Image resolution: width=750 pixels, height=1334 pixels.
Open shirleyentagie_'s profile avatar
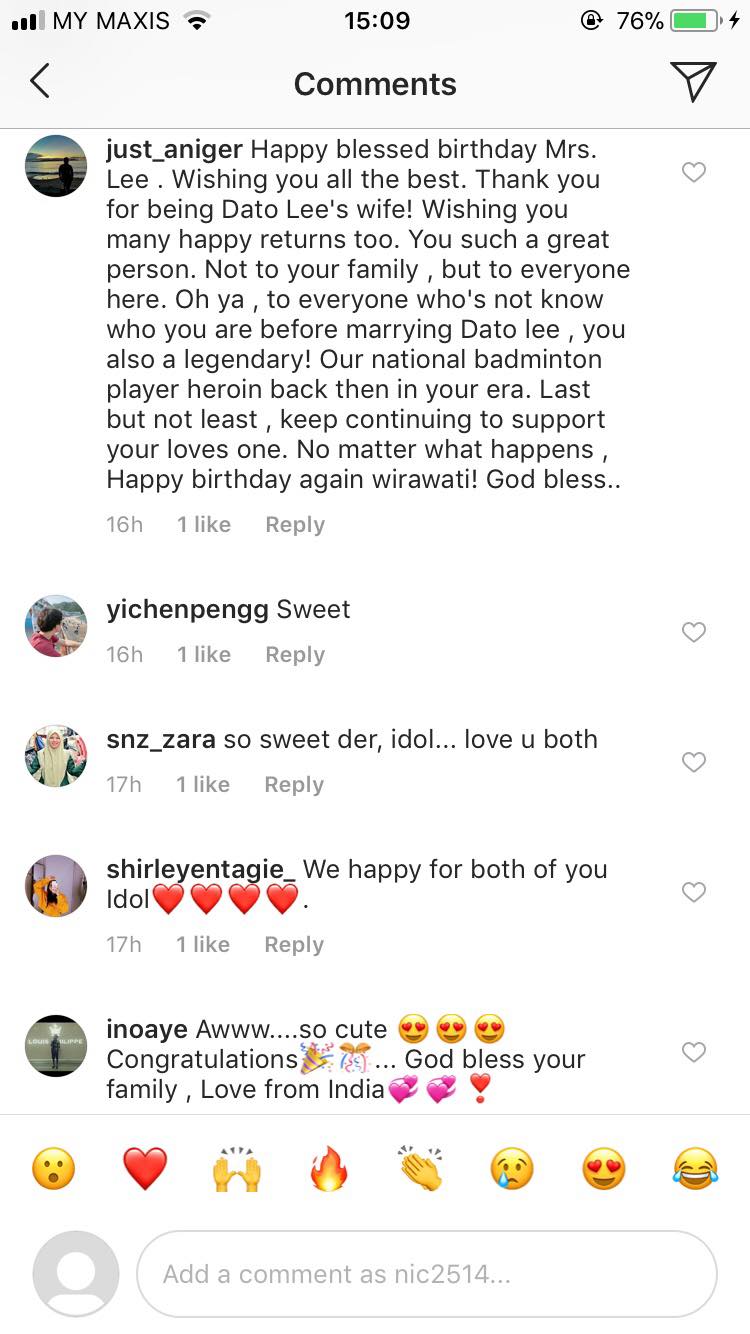pos(55,886)
